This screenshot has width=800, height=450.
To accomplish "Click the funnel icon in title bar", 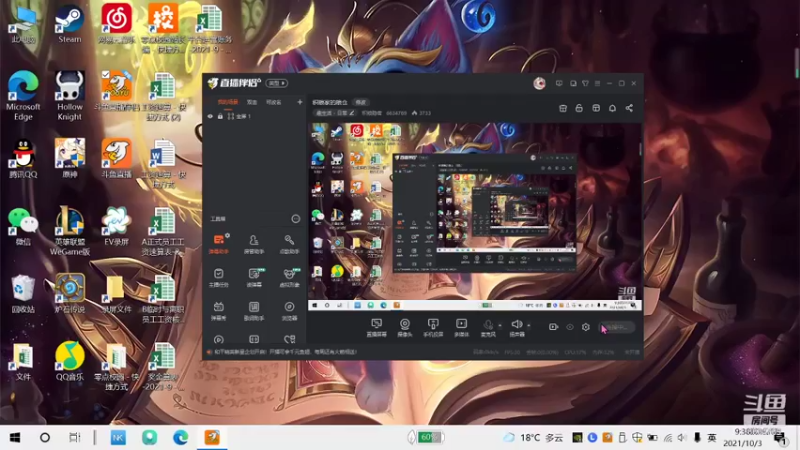I will point(585,83).
